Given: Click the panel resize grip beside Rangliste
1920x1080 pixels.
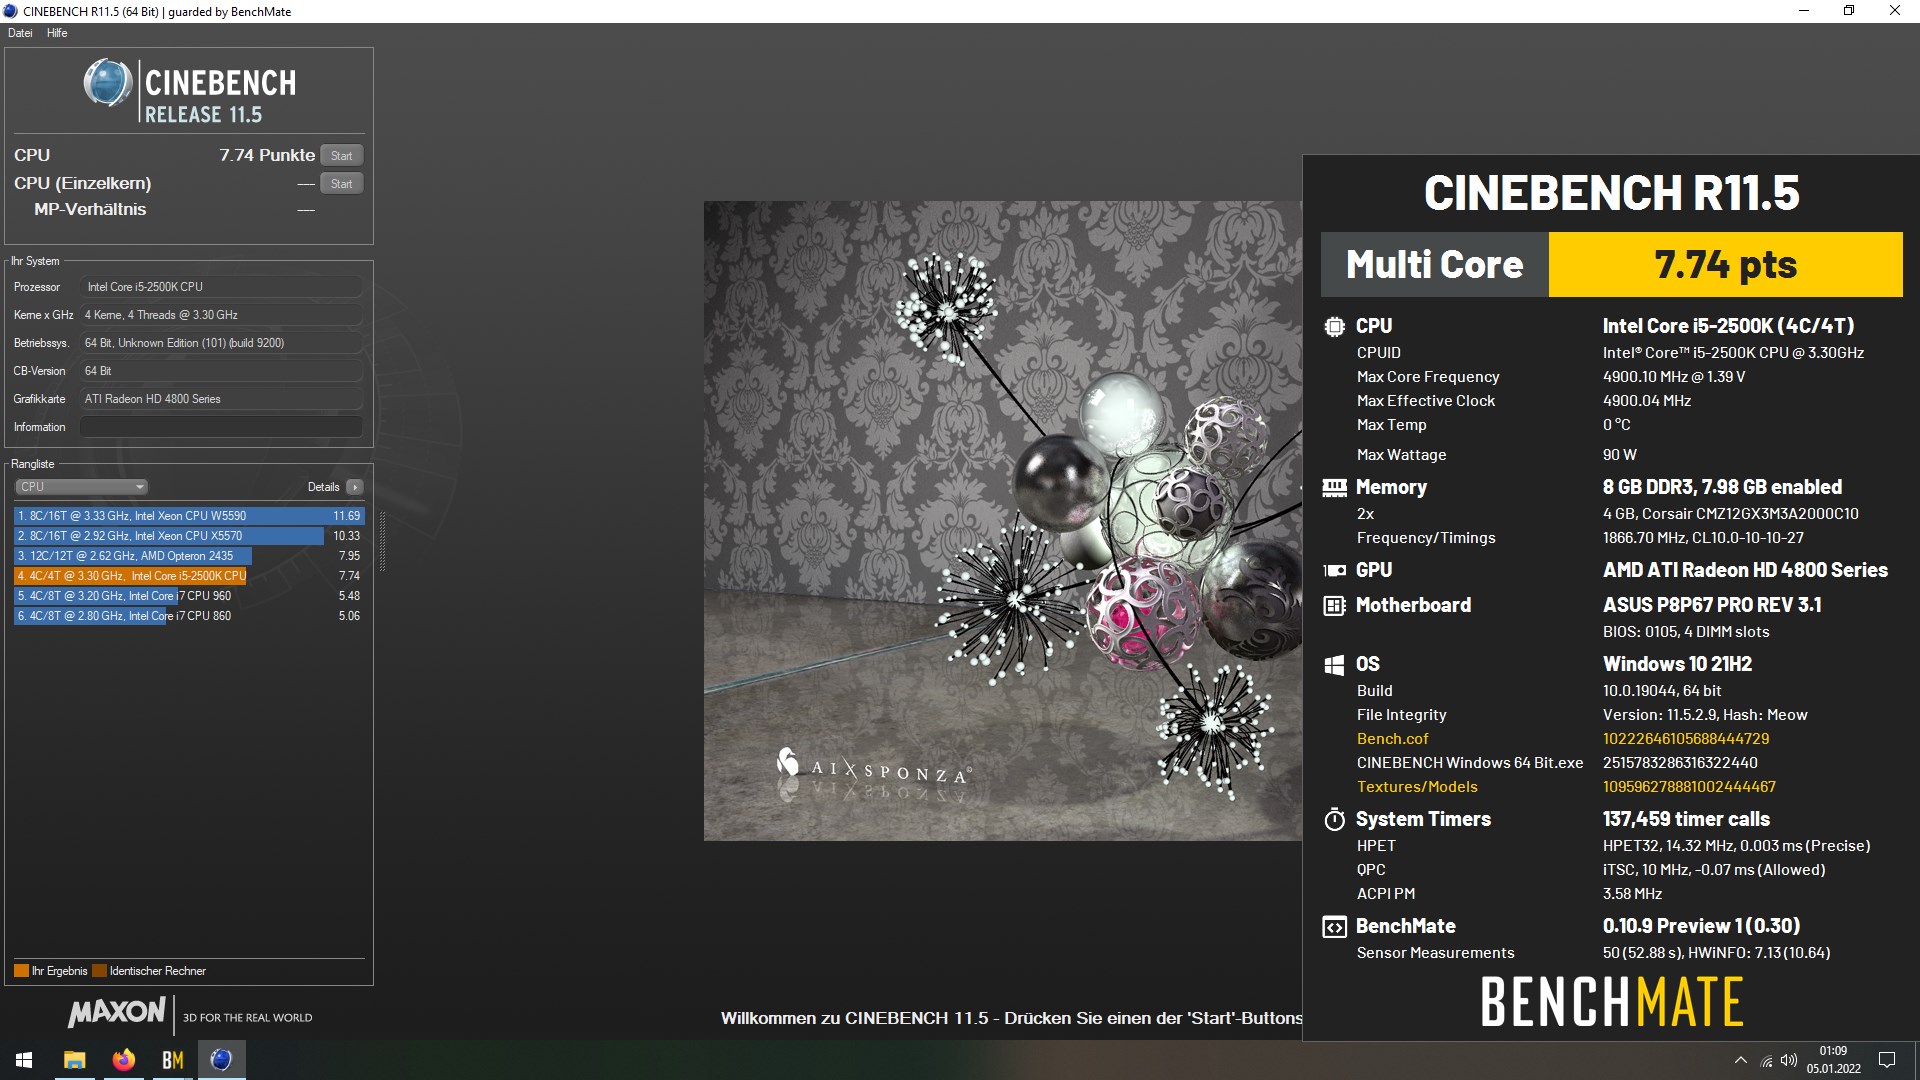Looking at the screenshot, I should tap(381, 540).
